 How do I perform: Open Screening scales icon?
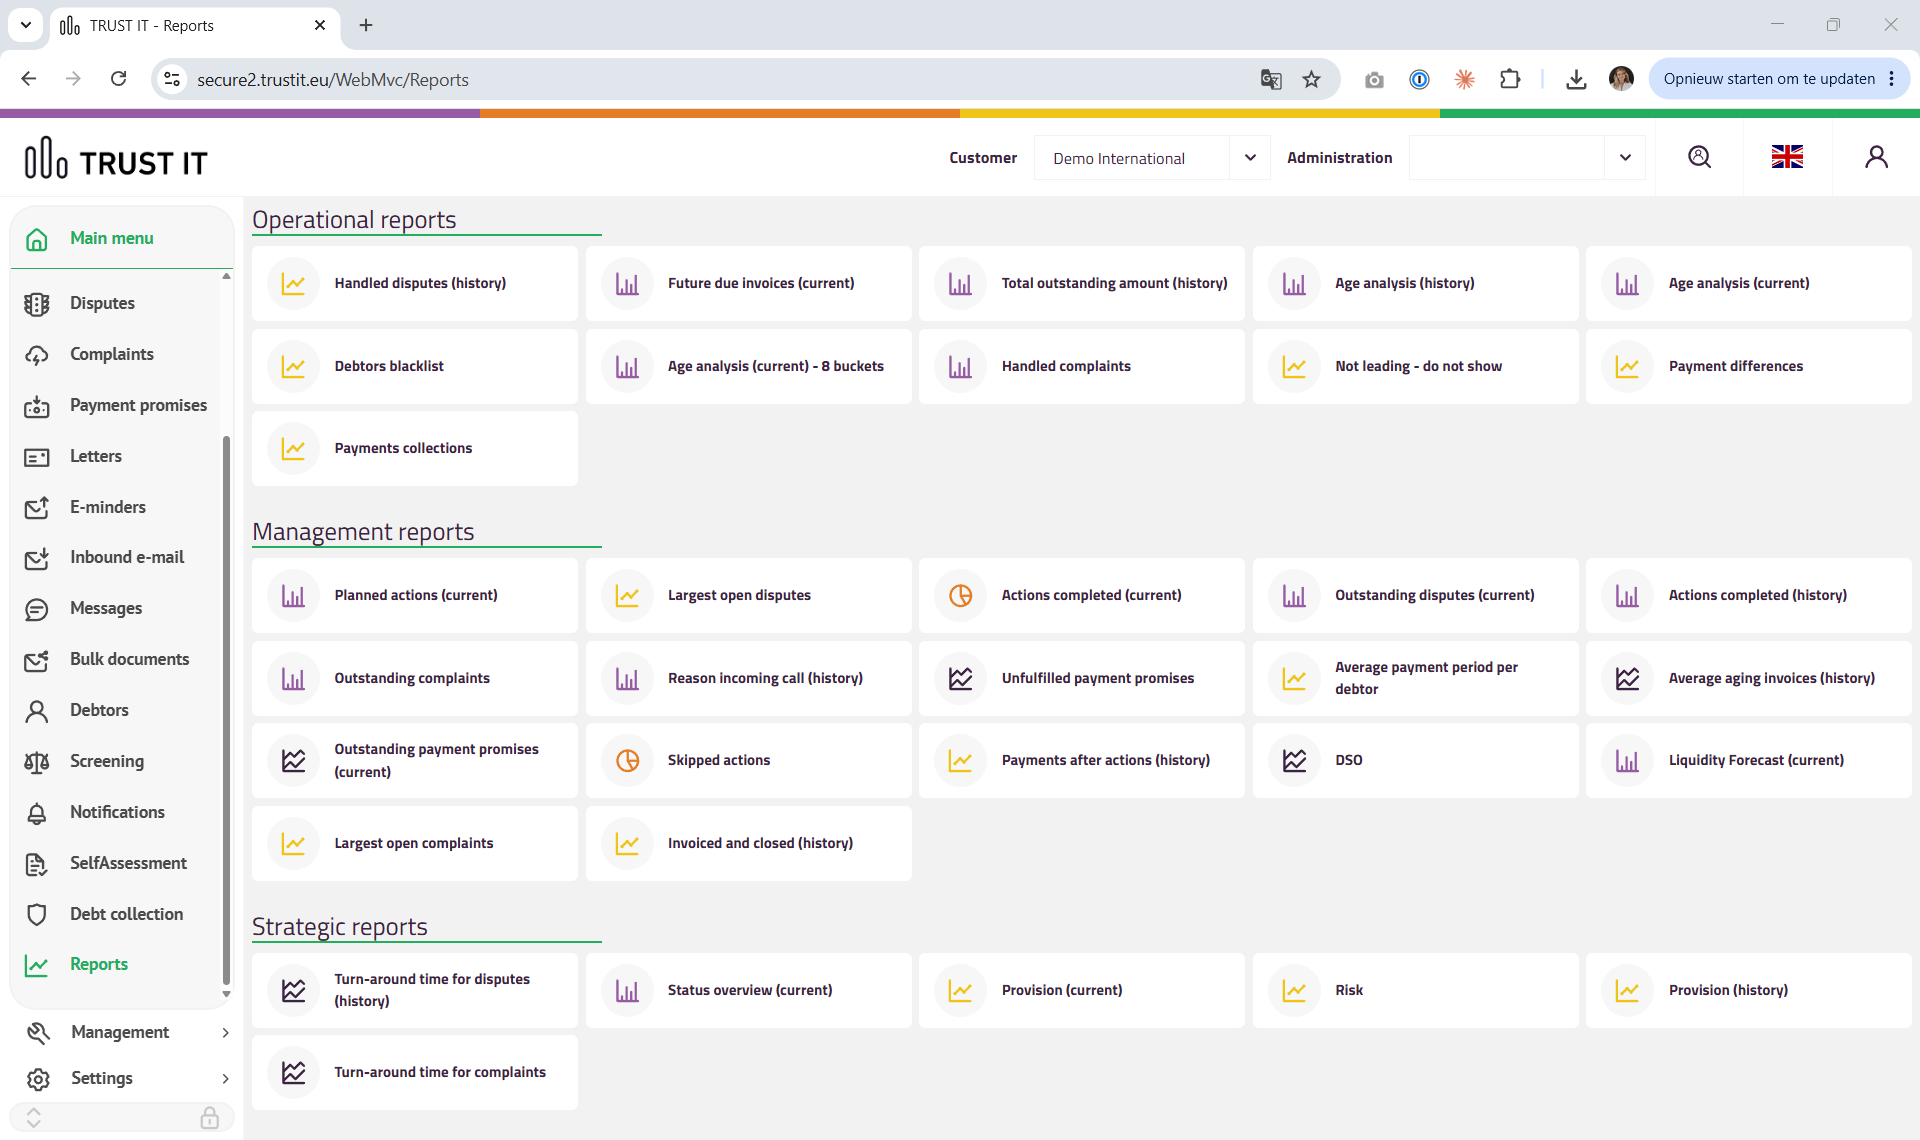(x=37, y=762)
